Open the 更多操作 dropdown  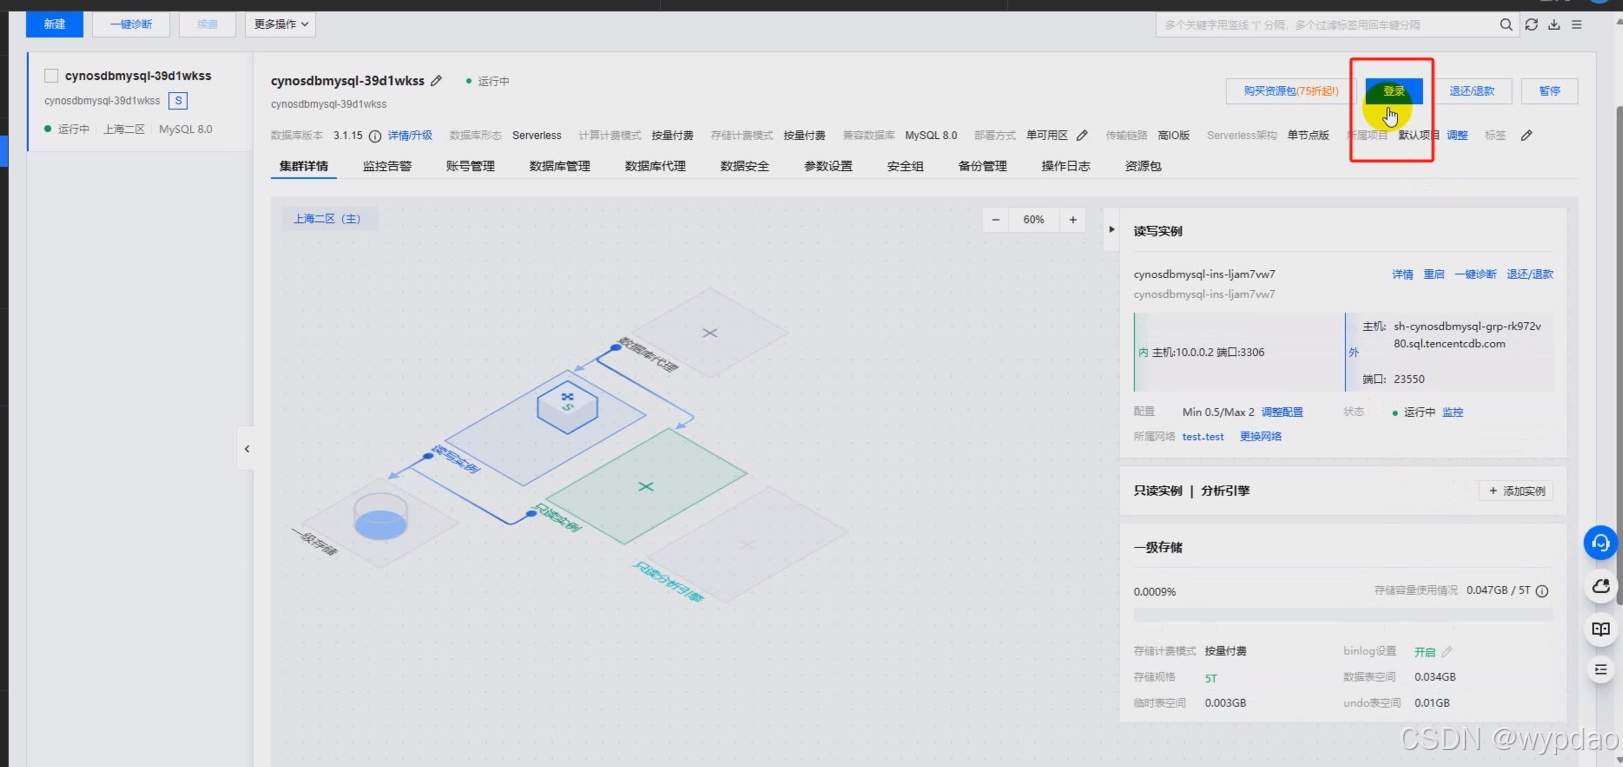(281, 24)
